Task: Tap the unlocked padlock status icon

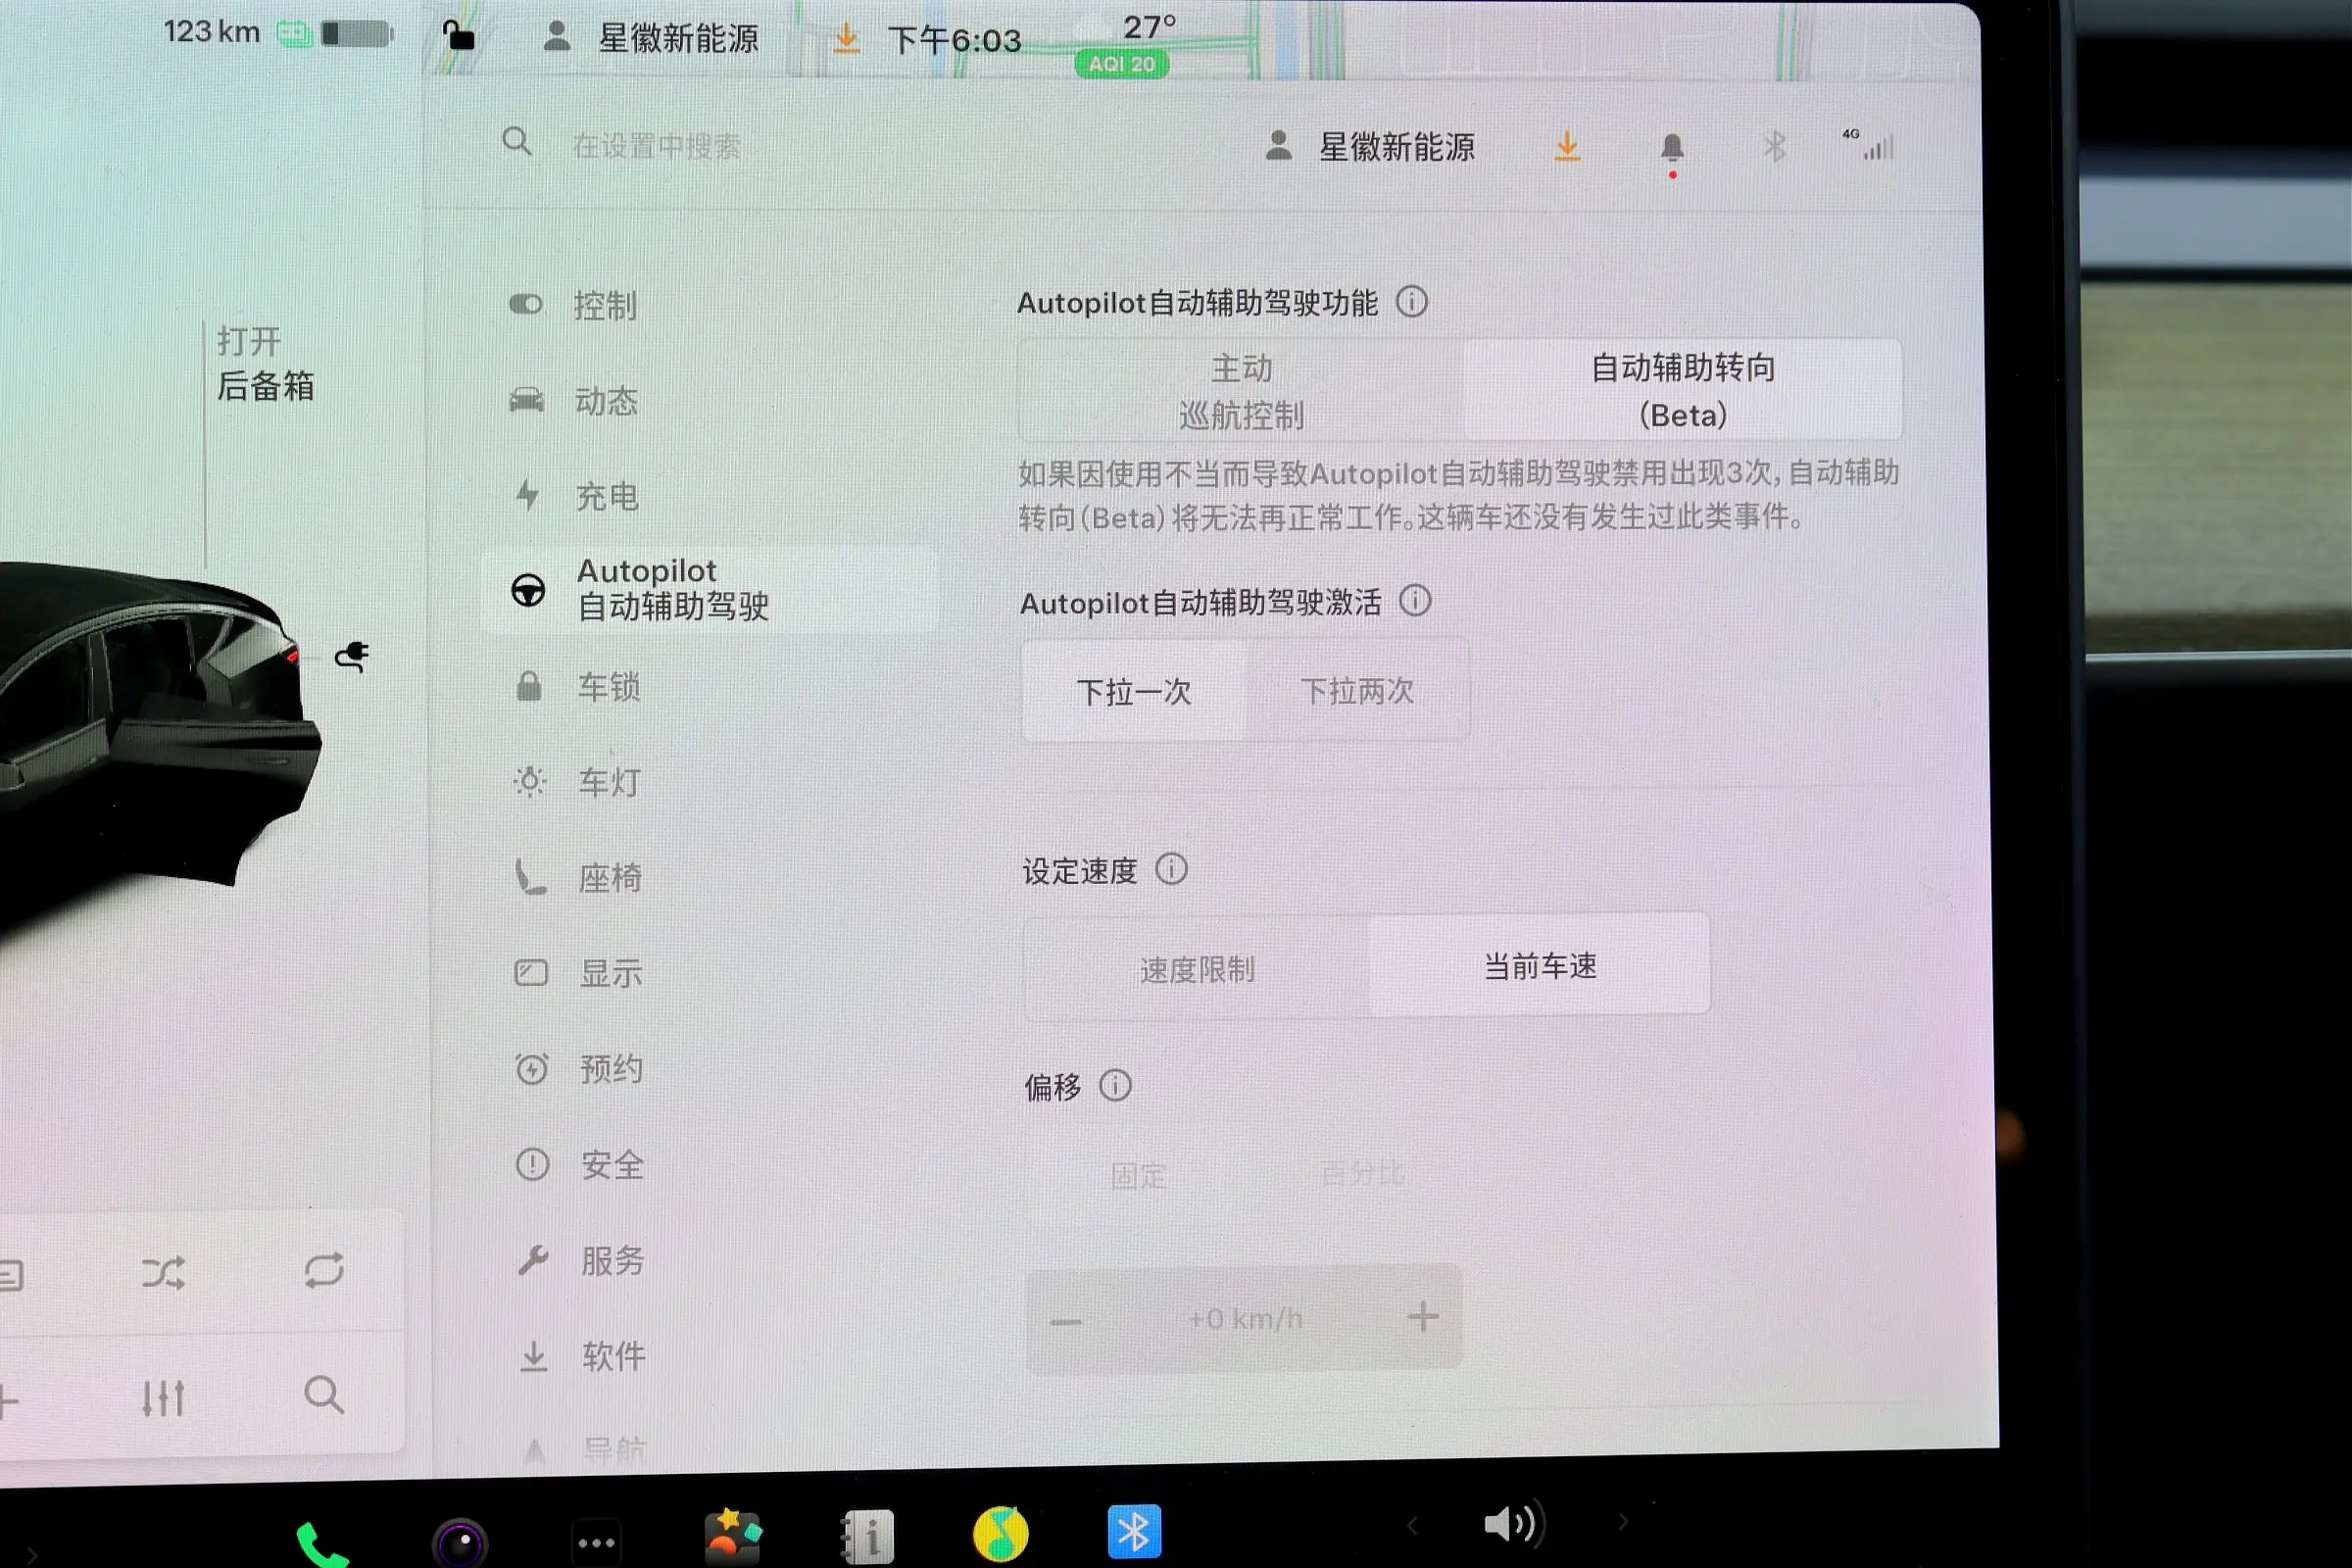Action: pos(458,36)
